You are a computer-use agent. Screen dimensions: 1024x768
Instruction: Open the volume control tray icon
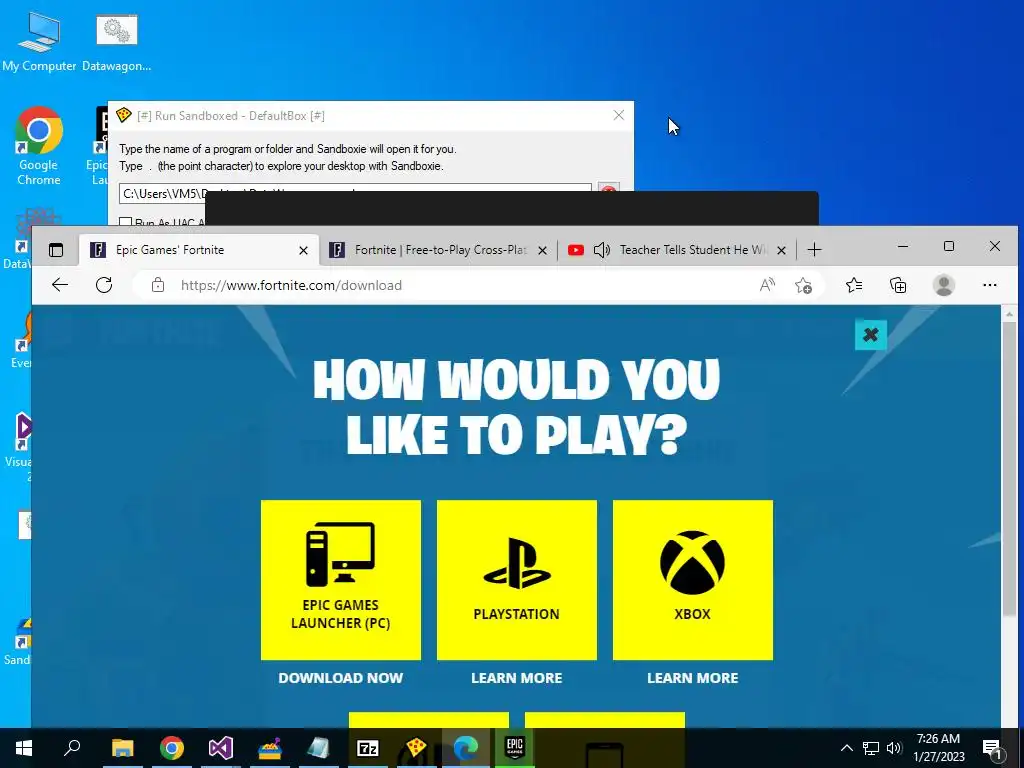[894, 748]
